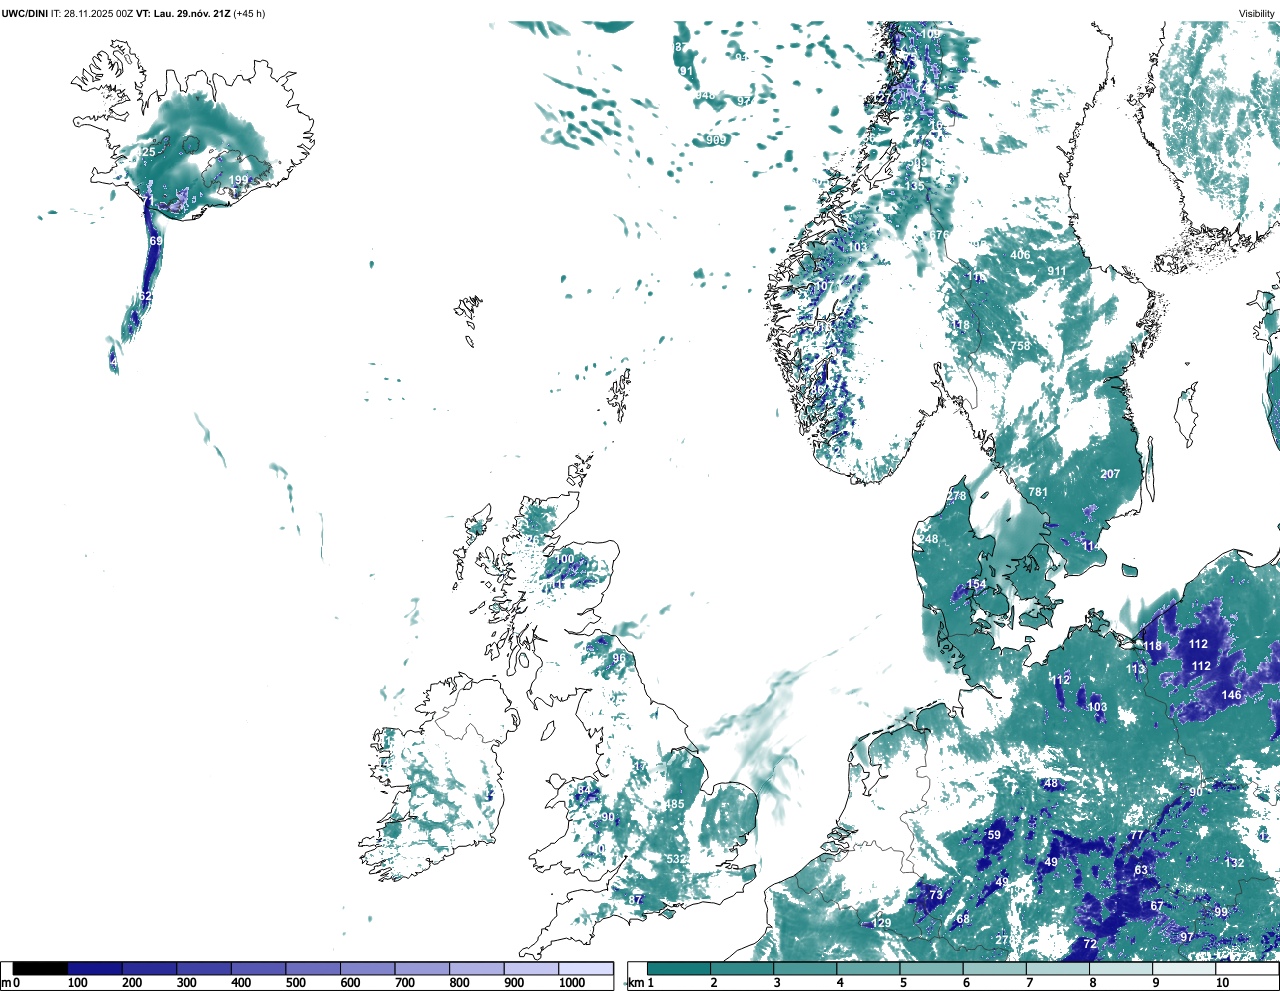Screen dimensions: 1280x991
Task: Click the Visibility title at top right
Action: tap(1257, 13)
